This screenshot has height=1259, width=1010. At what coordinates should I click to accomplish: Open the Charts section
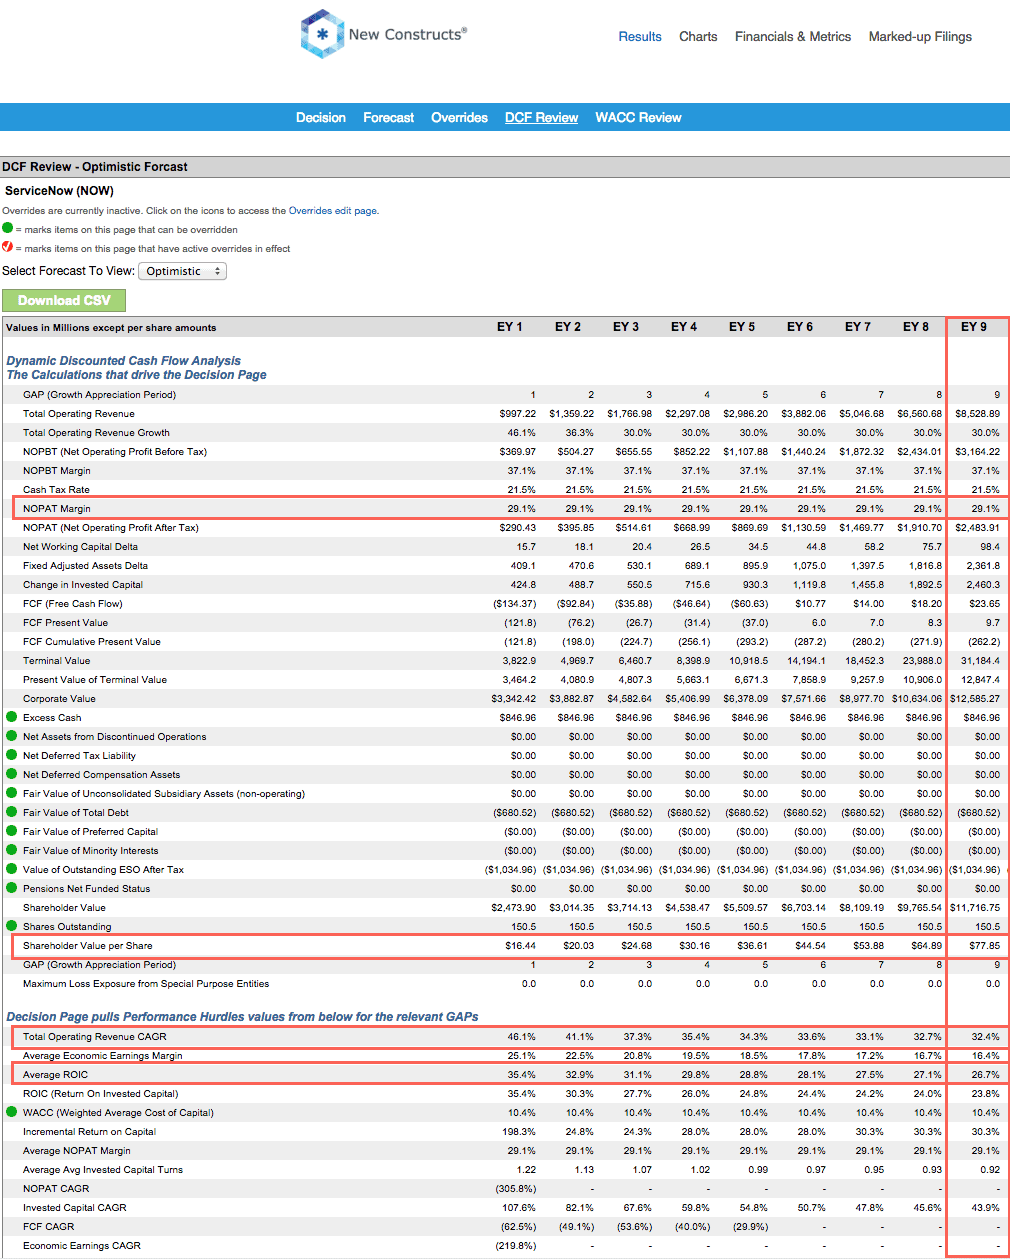pyautogui.click(x=698, y=36)
